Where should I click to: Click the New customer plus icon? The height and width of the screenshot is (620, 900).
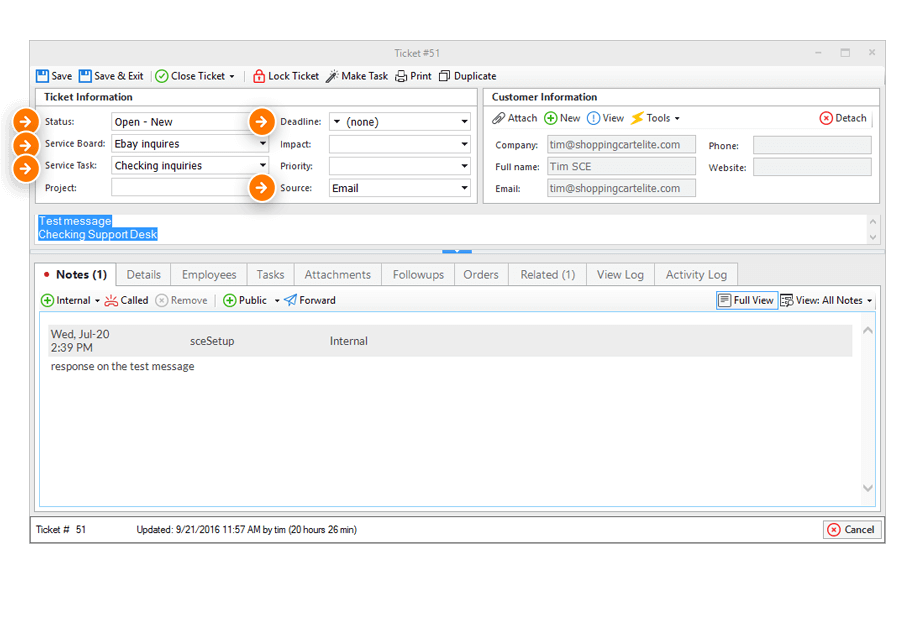pyautogui.click(x=550, y=118)
